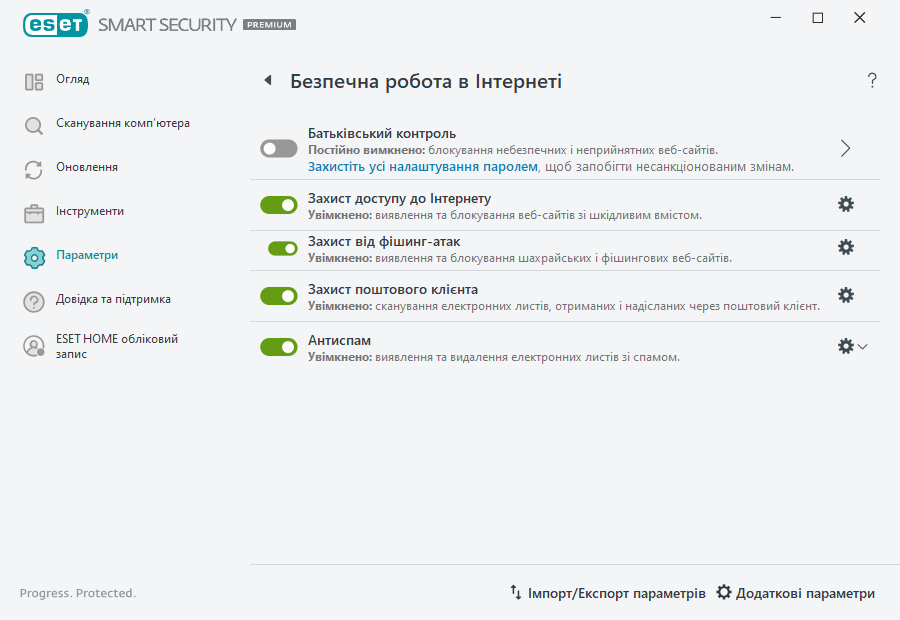Open help via the question mark
Screen dimensions: 900x620
point(871,79)
